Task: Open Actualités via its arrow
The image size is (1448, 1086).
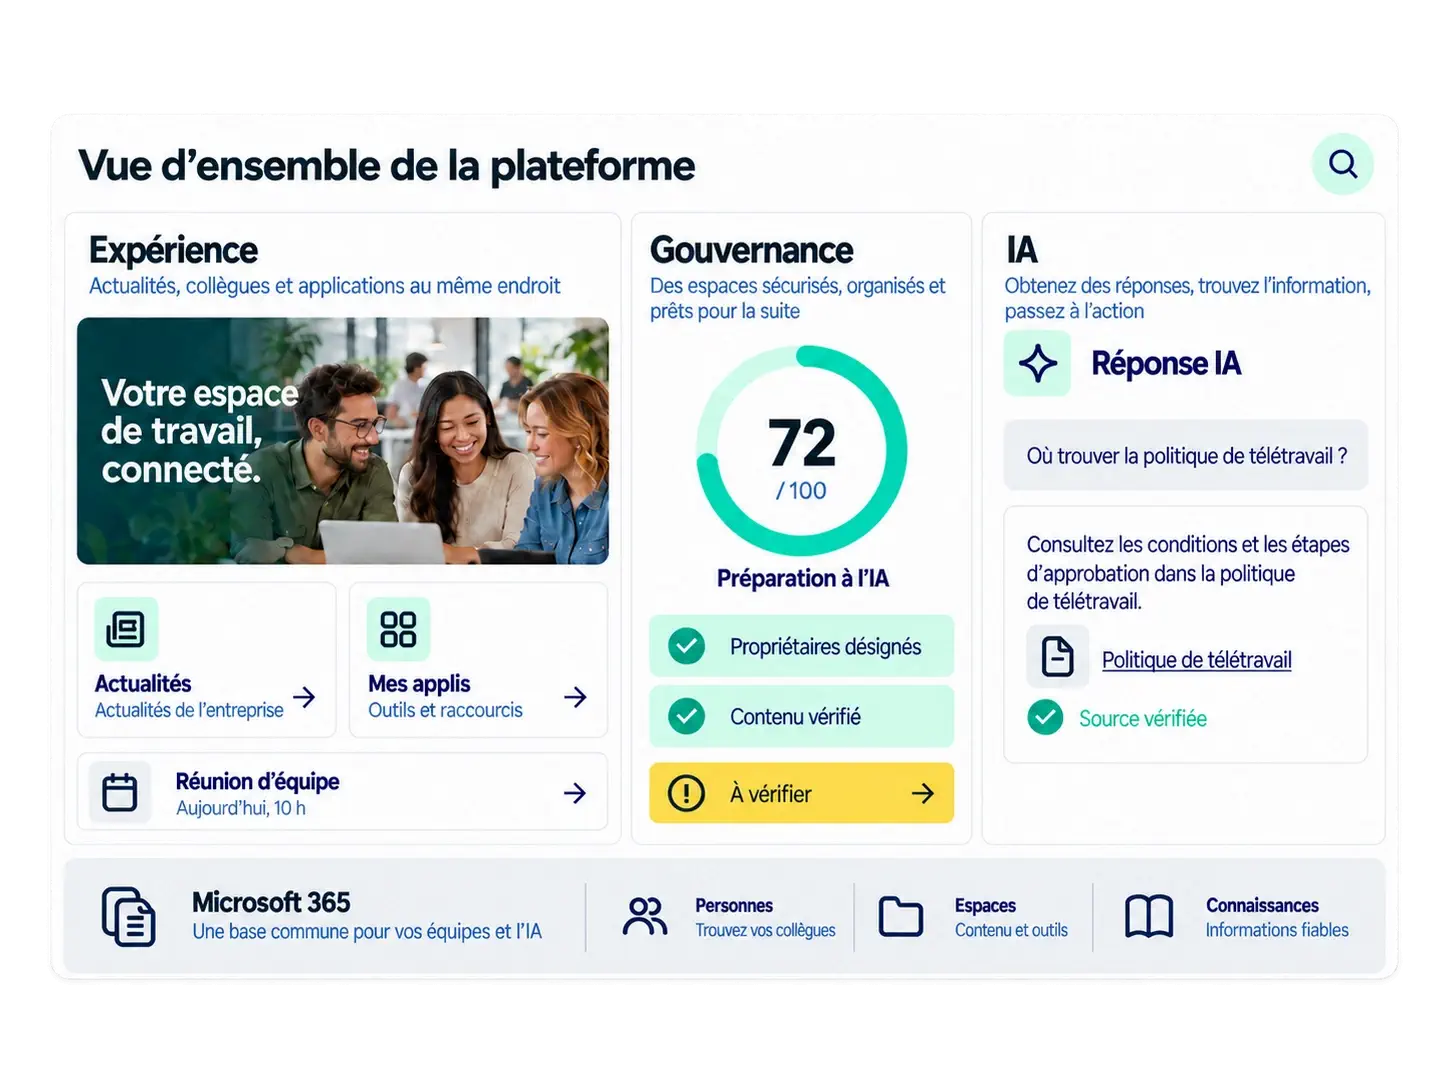Action: pyautogui.click(x=304, y=697)
